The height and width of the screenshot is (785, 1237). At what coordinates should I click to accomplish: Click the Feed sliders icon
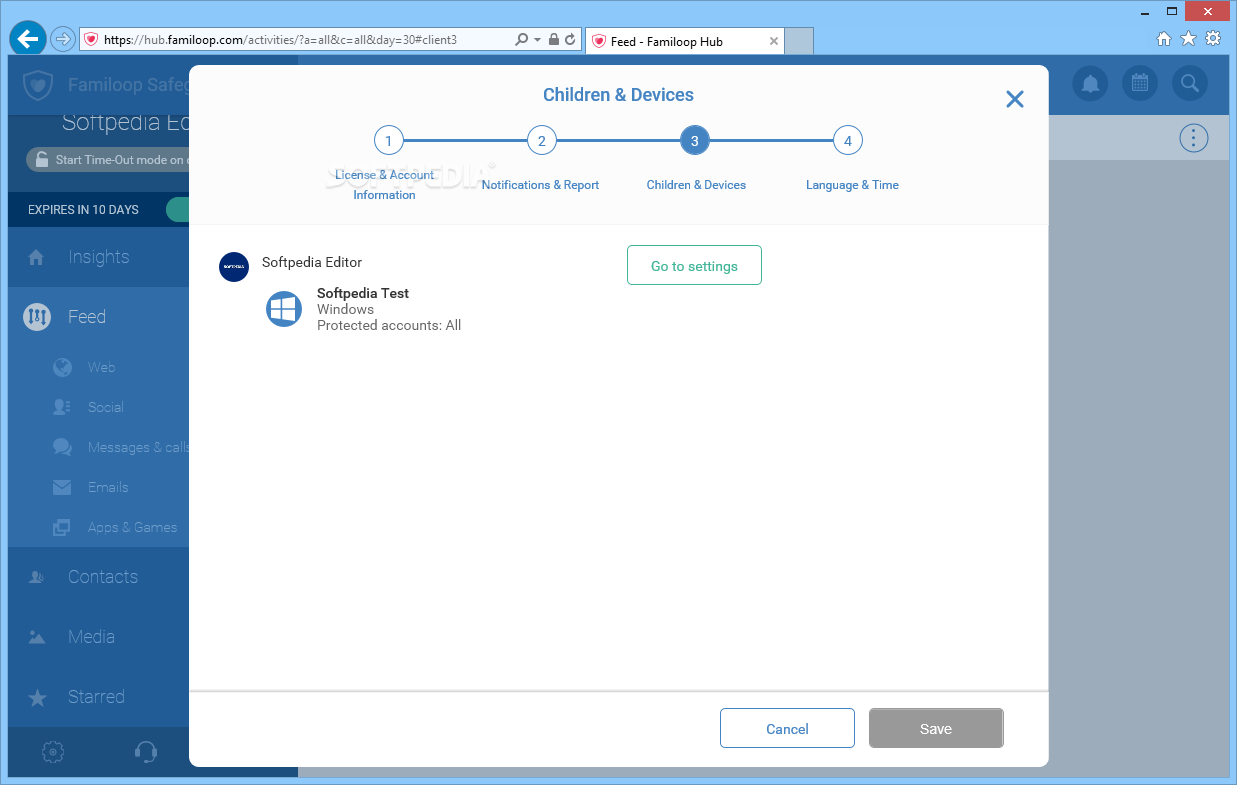37,317
